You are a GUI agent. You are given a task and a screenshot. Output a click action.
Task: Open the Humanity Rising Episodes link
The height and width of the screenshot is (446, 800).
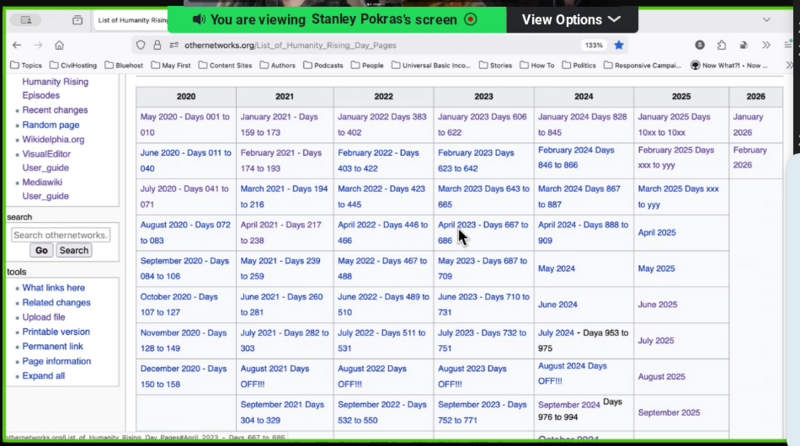[55, 88]
